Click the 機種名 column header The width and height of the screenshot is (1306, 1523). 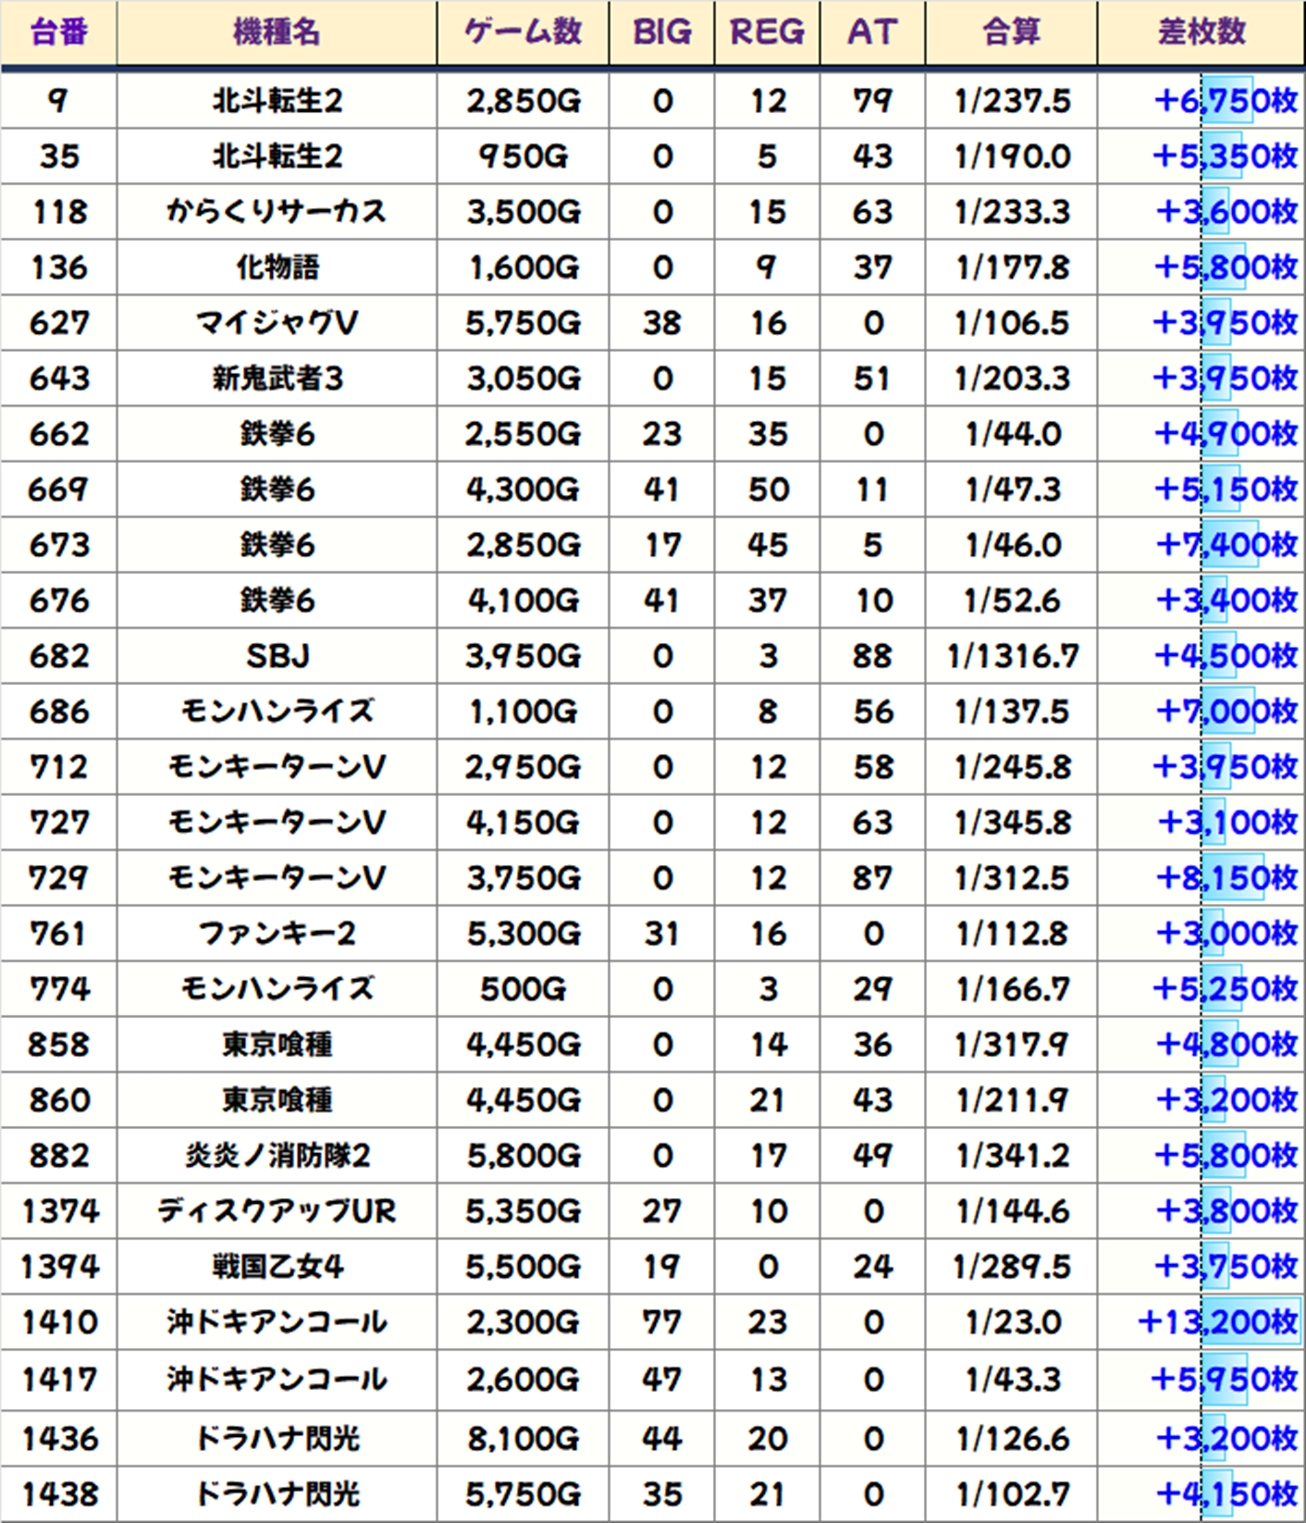[276, 32]
